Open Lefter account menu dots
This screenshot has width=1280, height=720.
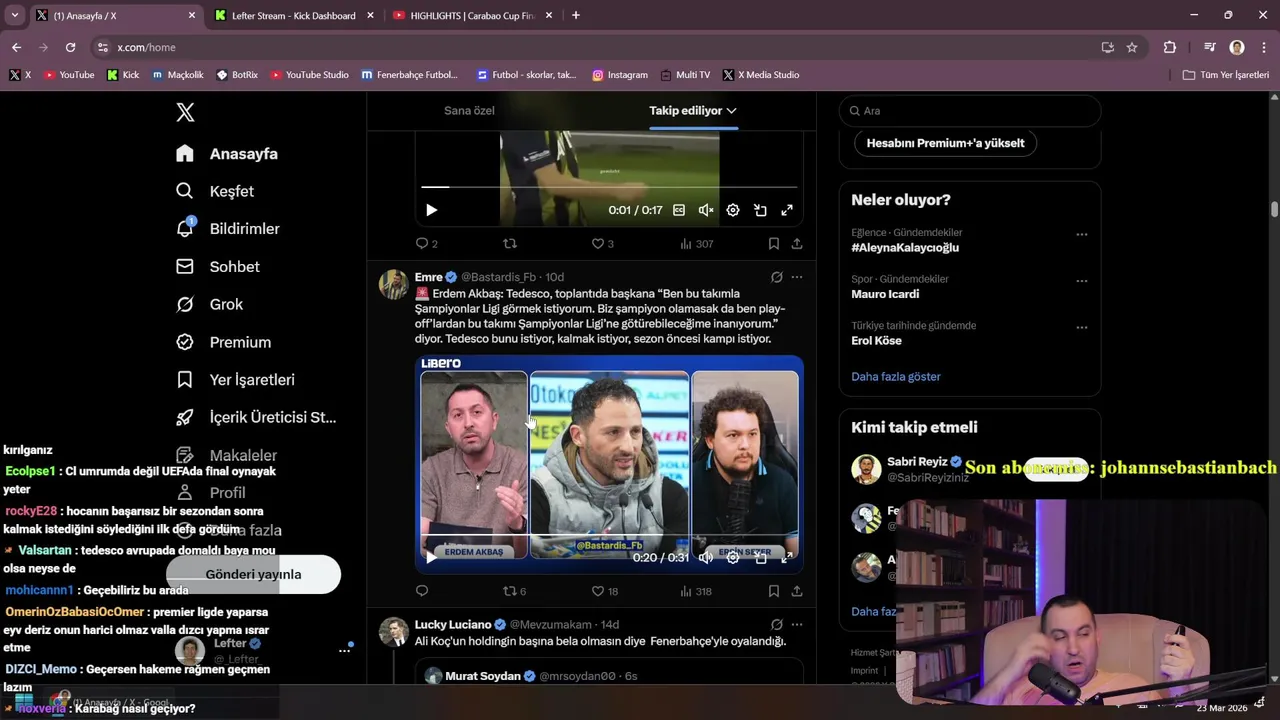click(344, 650)
